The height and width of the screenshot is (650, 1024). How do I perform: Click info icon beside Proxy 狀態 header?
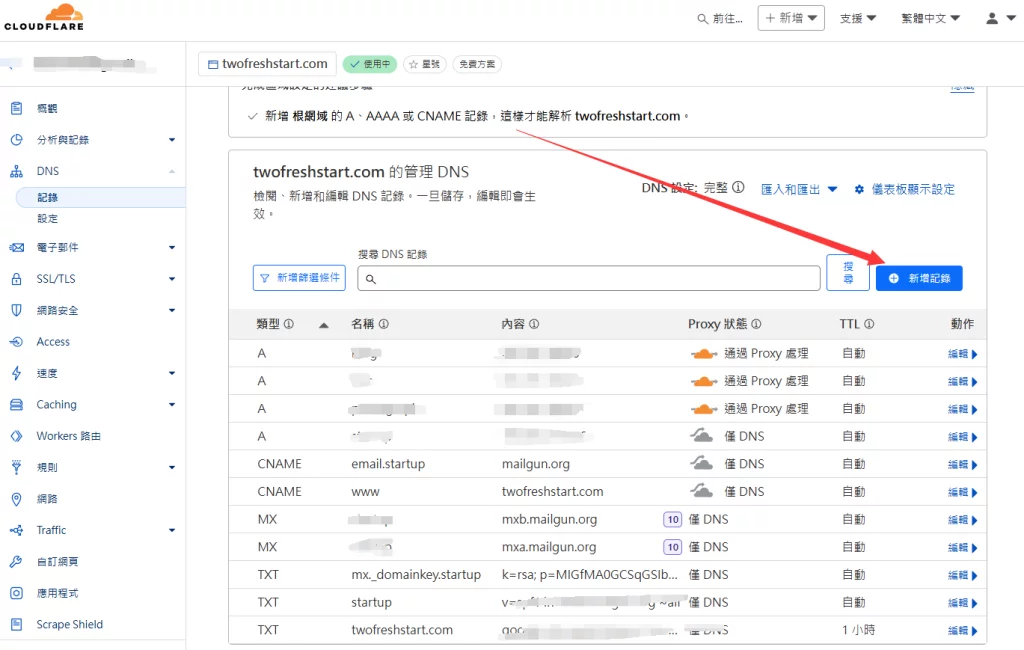(756, 324)
